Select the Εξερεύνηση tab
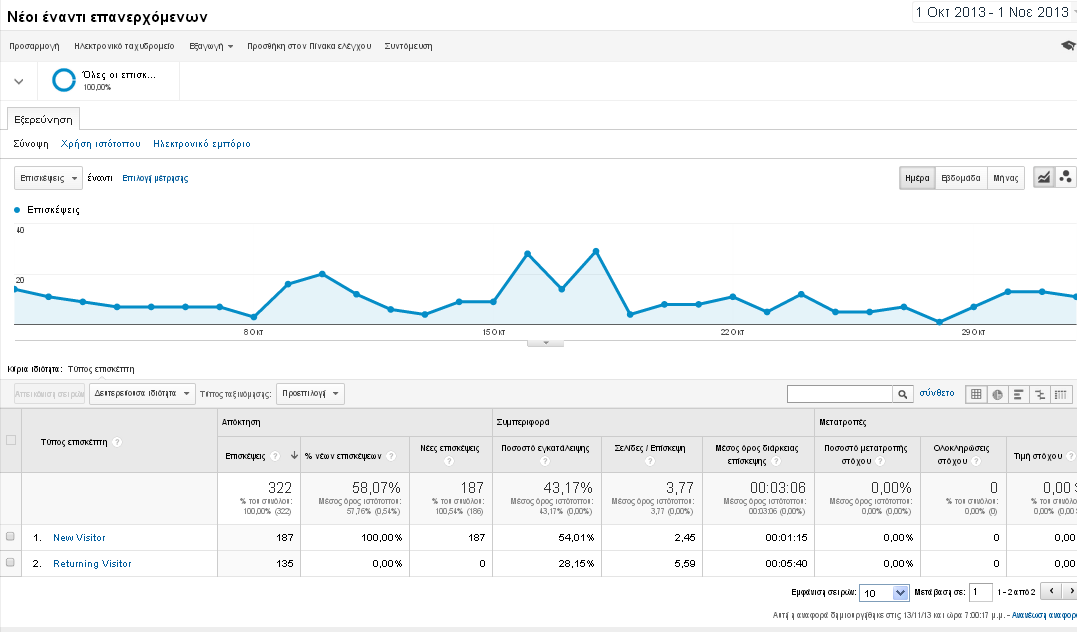1077x632 pixels. [x=43, y=120]
